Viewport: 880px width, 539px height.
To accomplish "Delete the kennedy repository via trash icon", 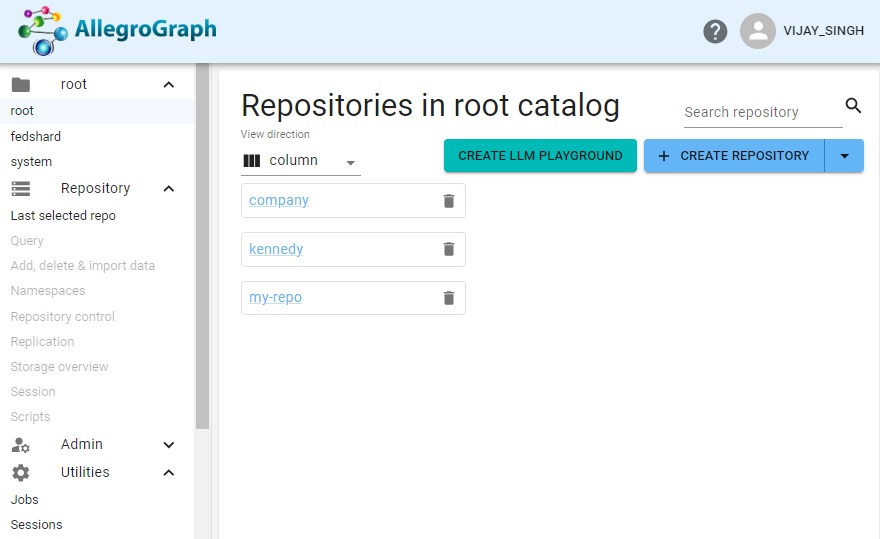I will 449,249.
